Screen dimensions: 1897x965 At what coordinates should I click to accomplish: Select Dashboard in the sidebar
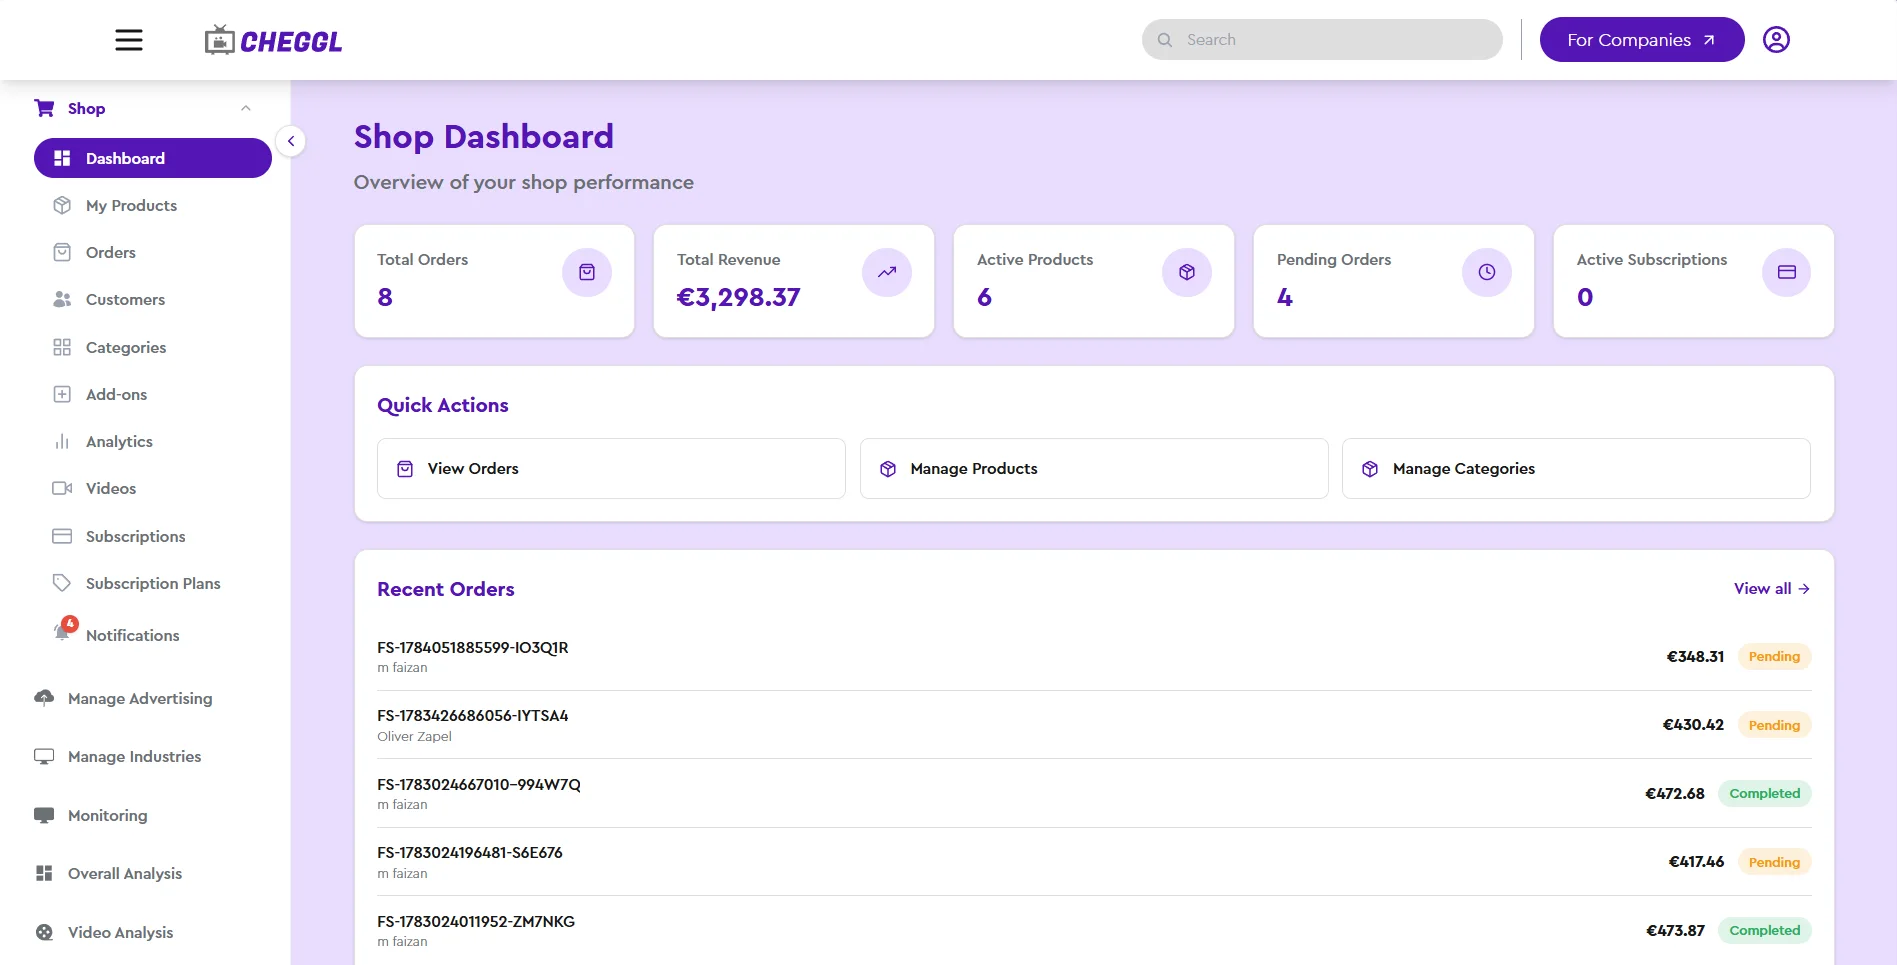tap(153, 158)
